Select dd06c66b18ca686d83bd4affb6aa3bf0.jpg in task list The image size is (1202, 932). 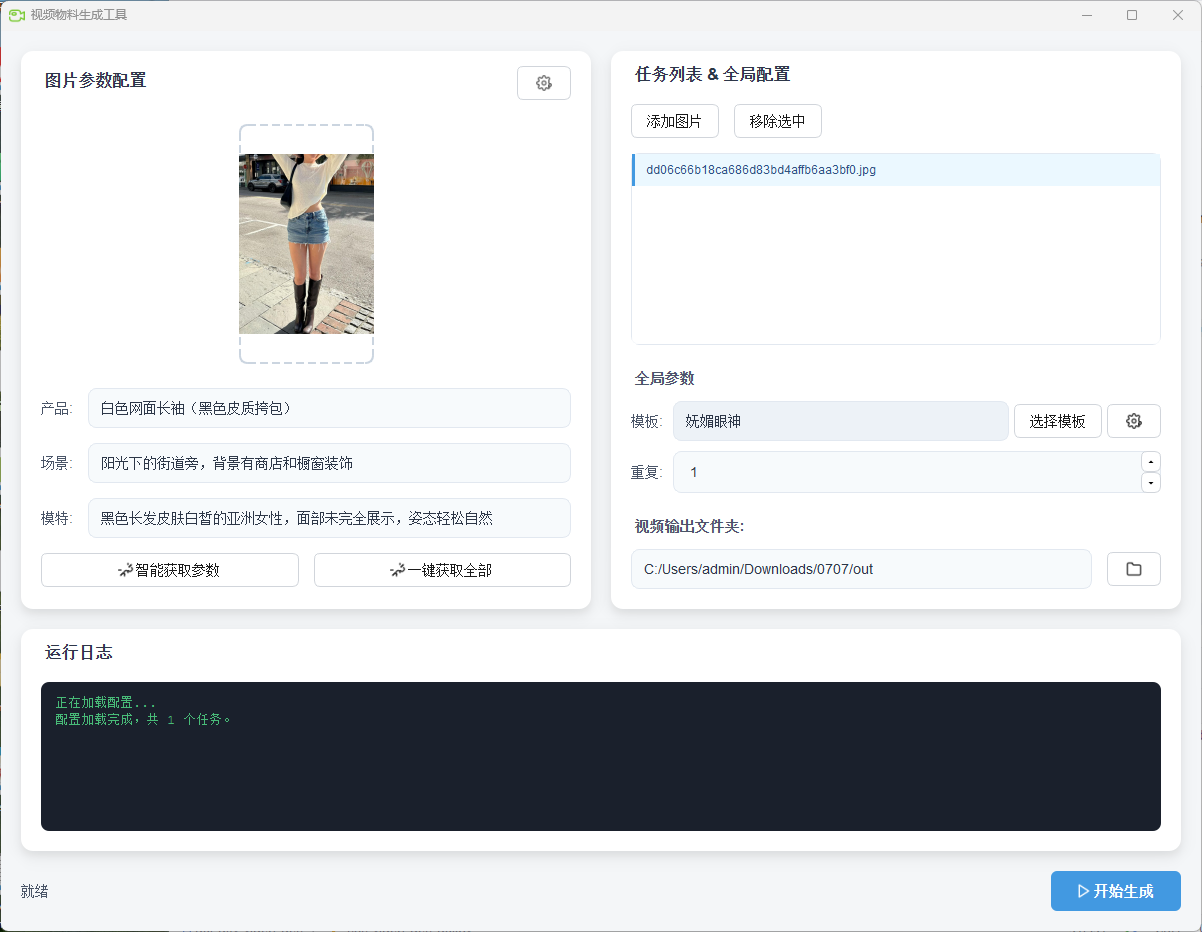click(760, 170)
